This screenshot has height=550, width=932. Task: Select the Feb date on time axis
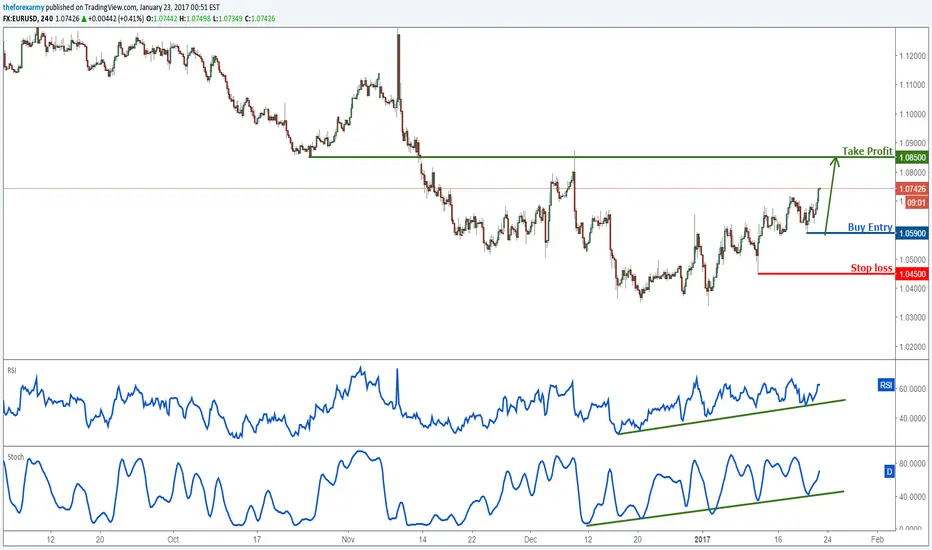click(877, 540)
